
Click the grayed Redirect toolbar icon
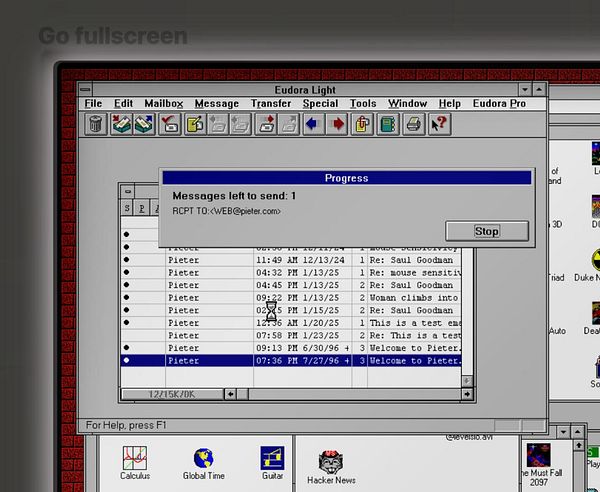point(289,124)
